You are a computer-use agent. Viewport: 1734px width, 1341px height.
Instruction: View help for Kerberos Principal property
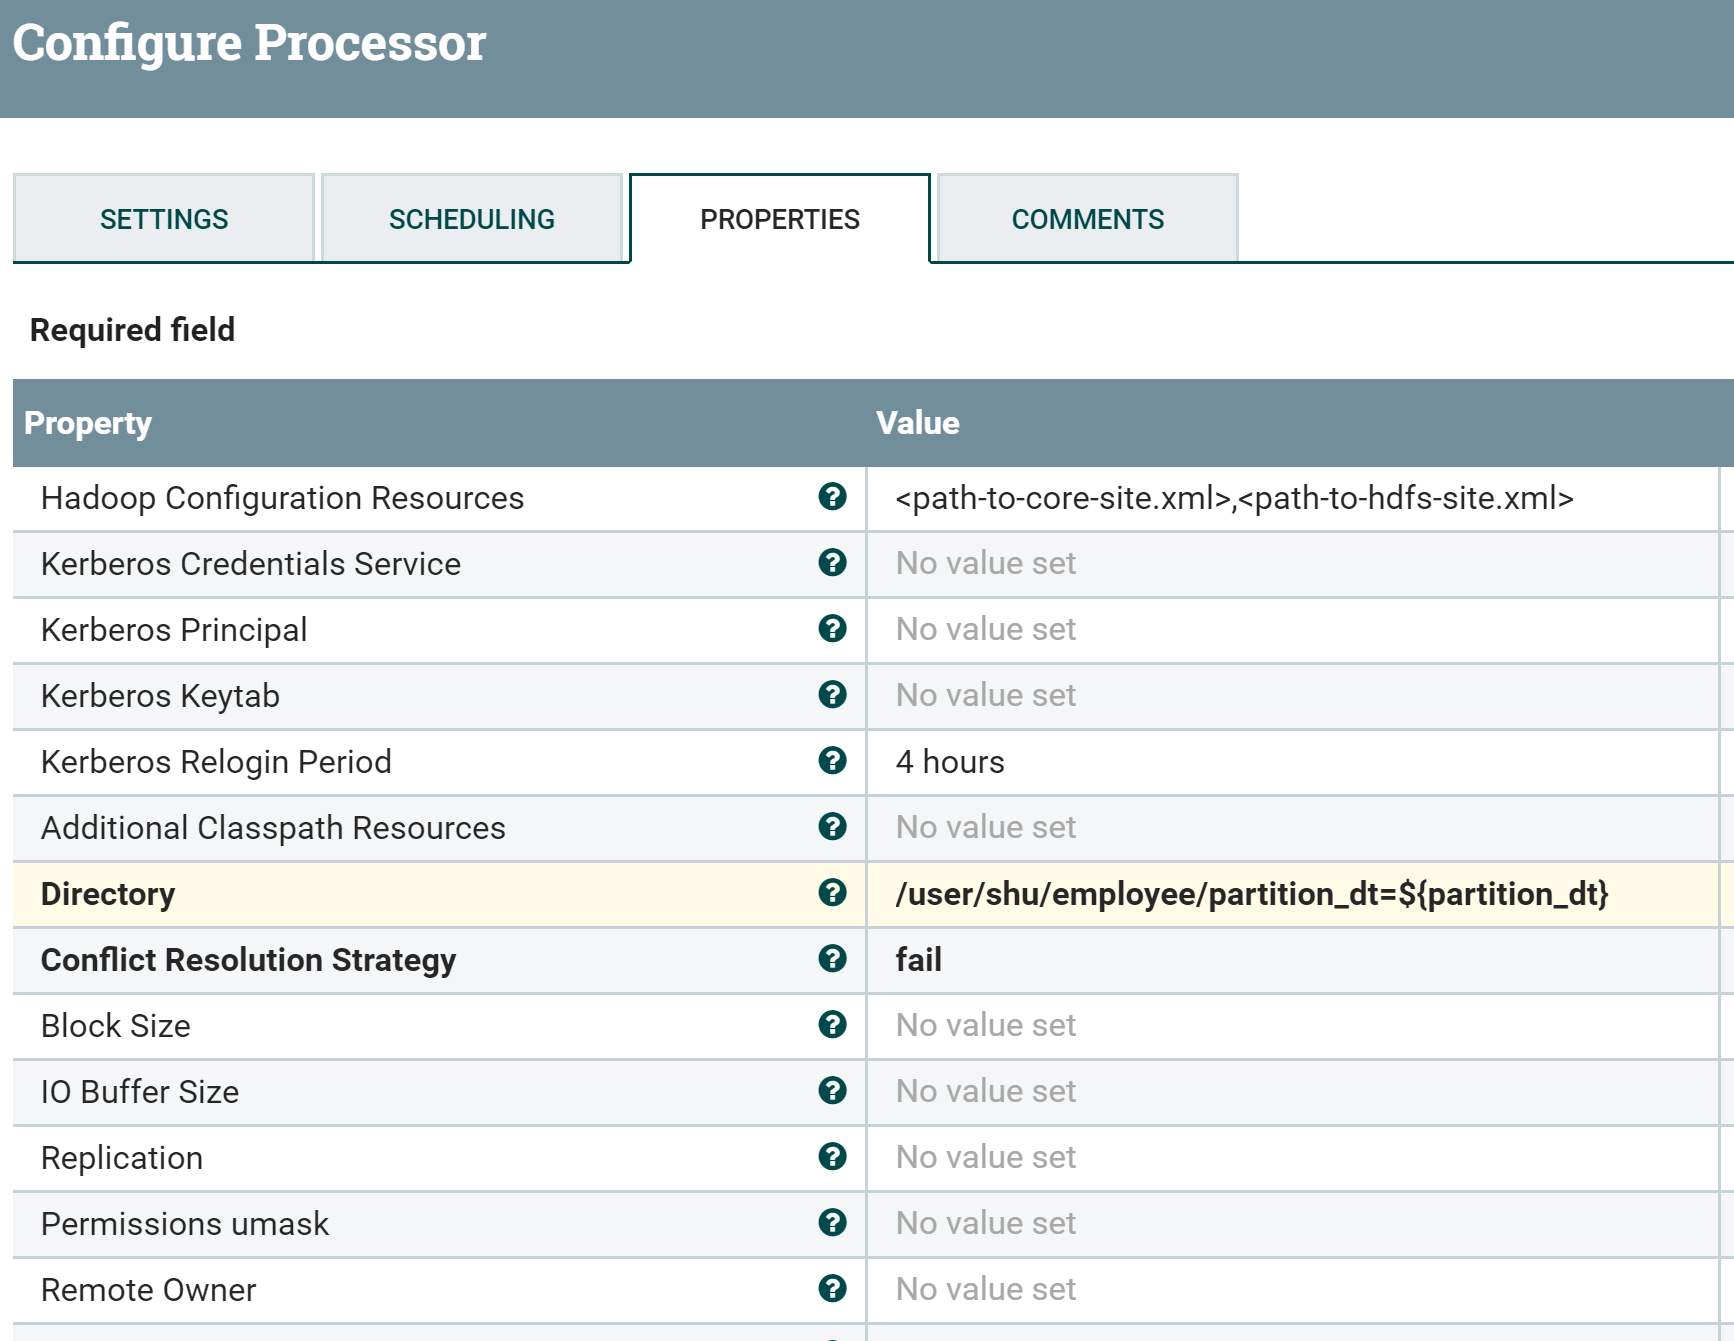coord(832,629)
